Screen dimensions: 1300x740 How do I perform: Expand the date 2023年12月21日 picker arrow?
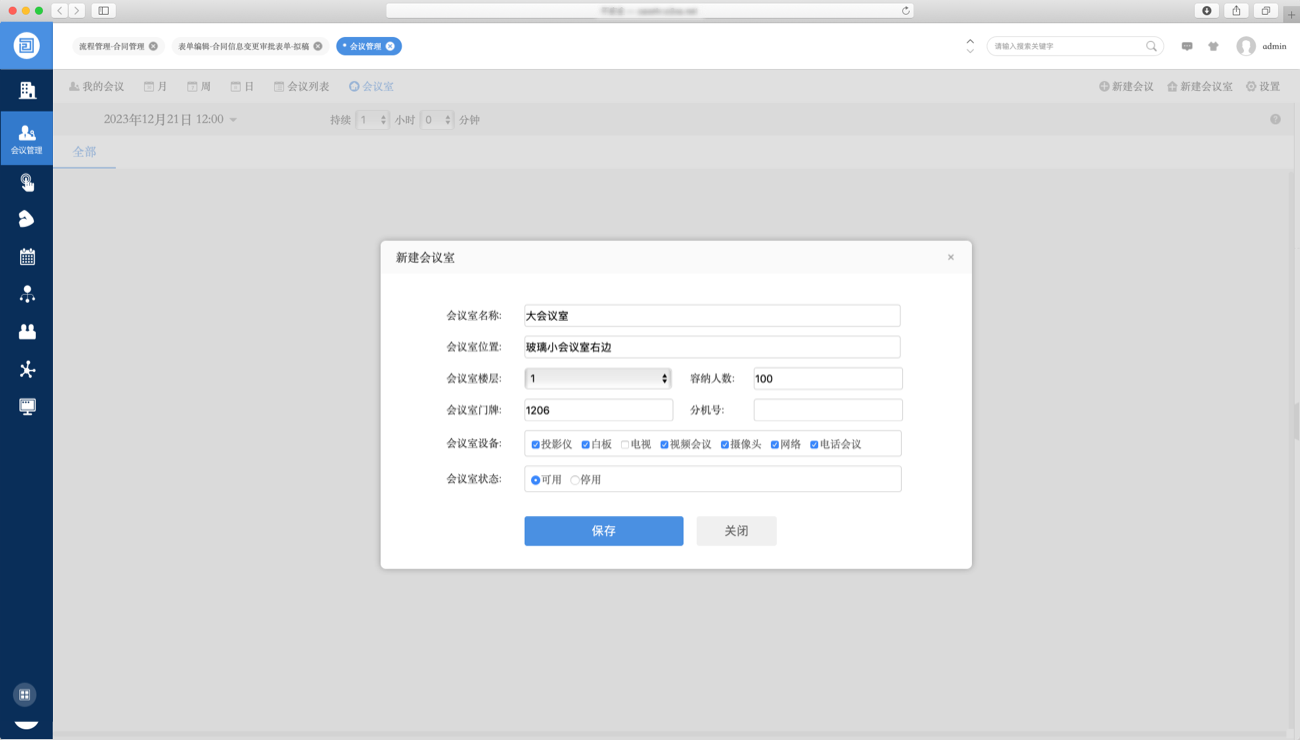tap(233, 120)
